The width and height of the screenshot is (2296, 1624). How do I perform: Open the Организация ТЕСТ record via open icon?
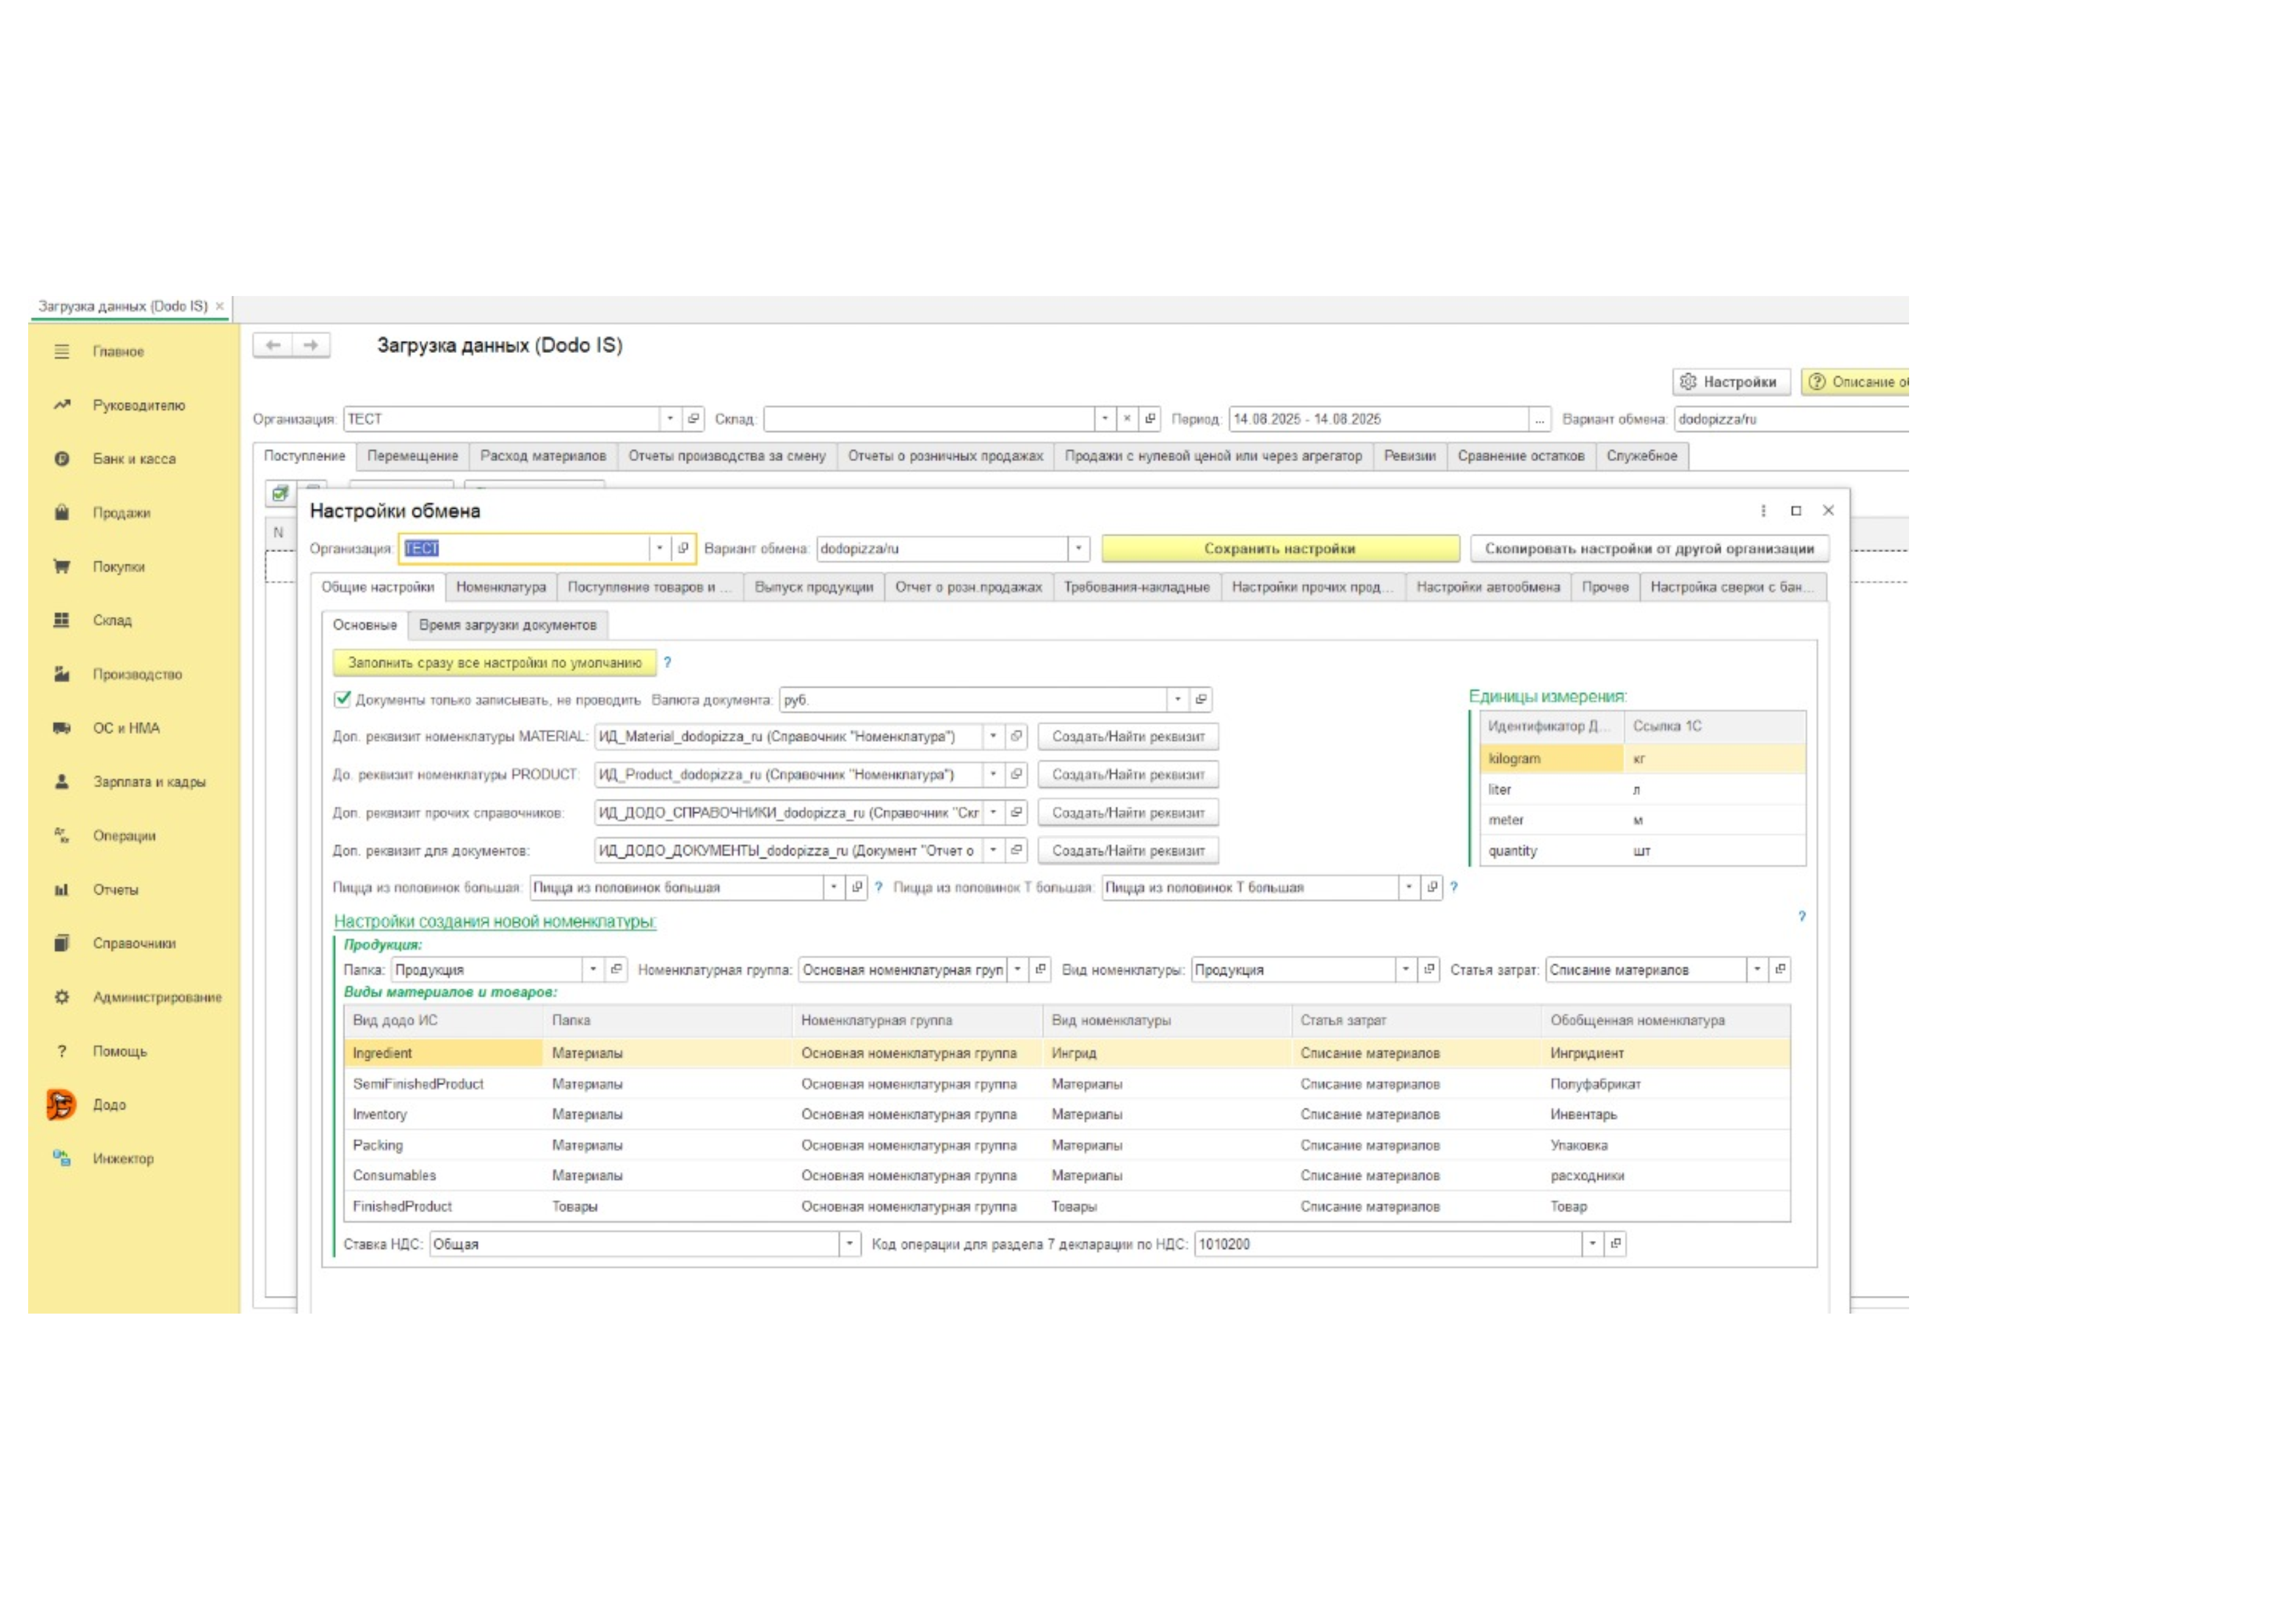(693, 419)
